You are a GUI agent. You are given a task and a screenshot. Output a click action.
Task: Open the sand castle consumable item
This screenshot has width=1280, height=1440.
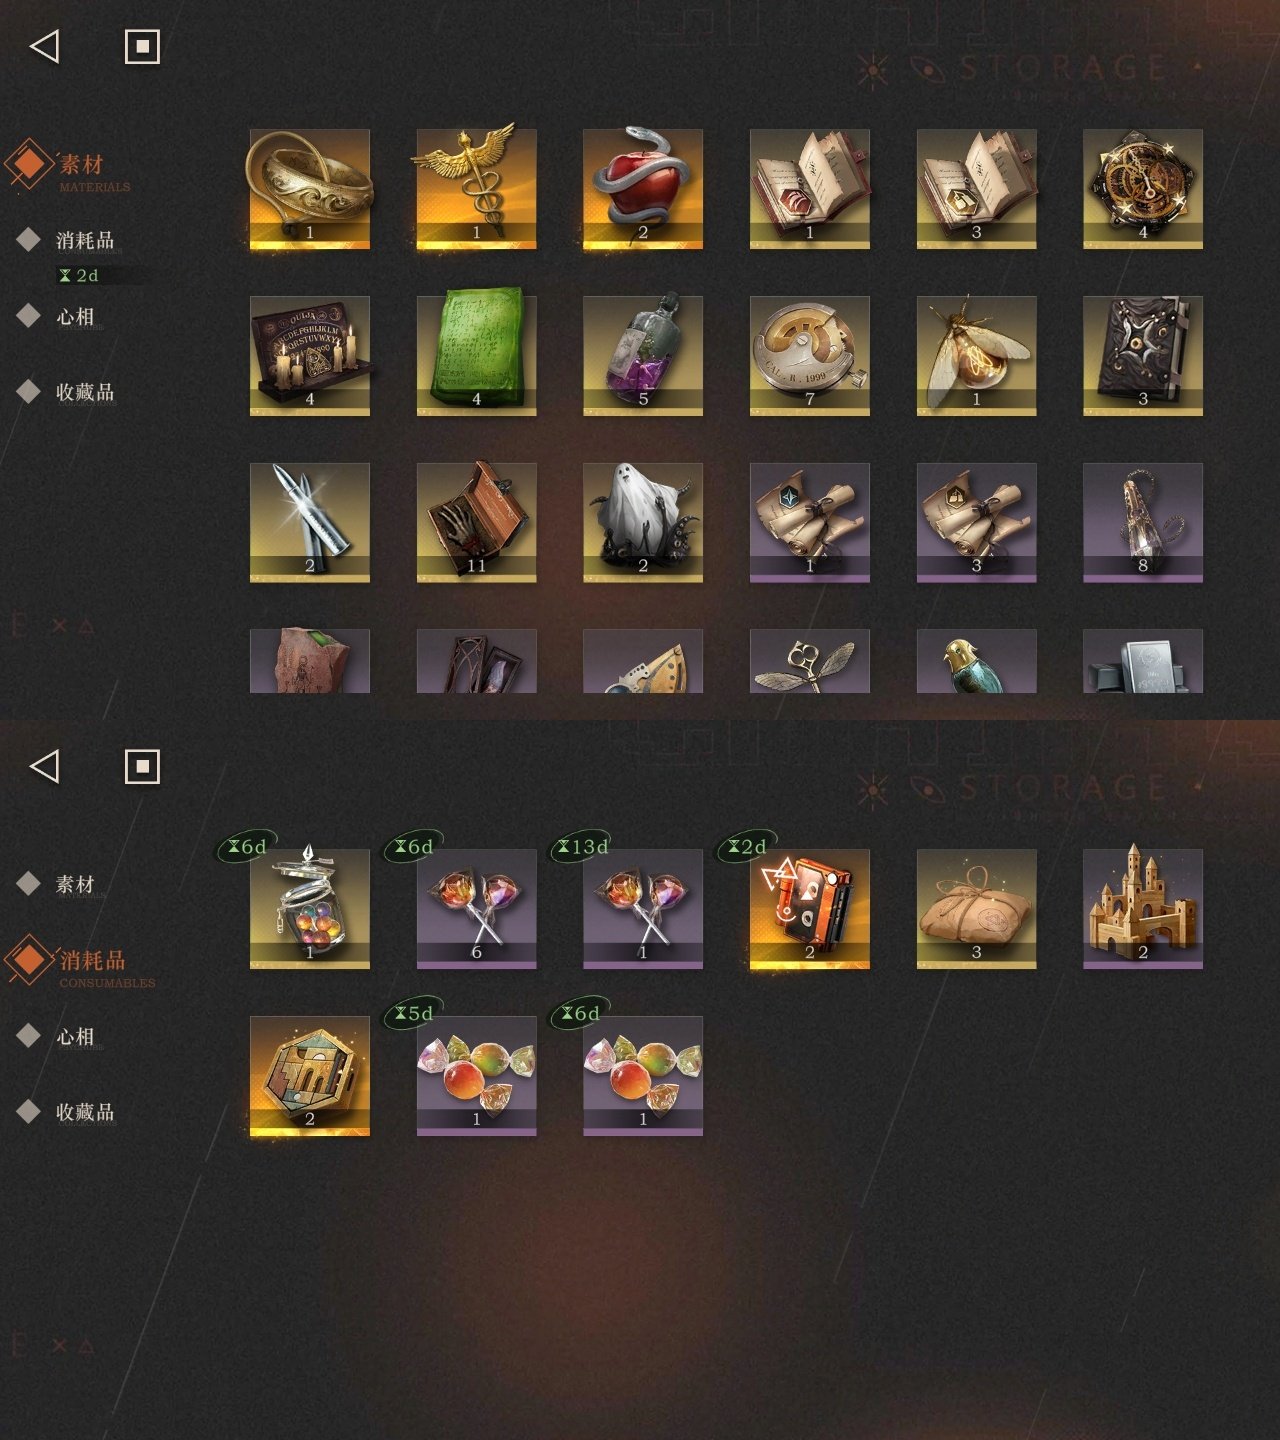(x=1143, y=908)
